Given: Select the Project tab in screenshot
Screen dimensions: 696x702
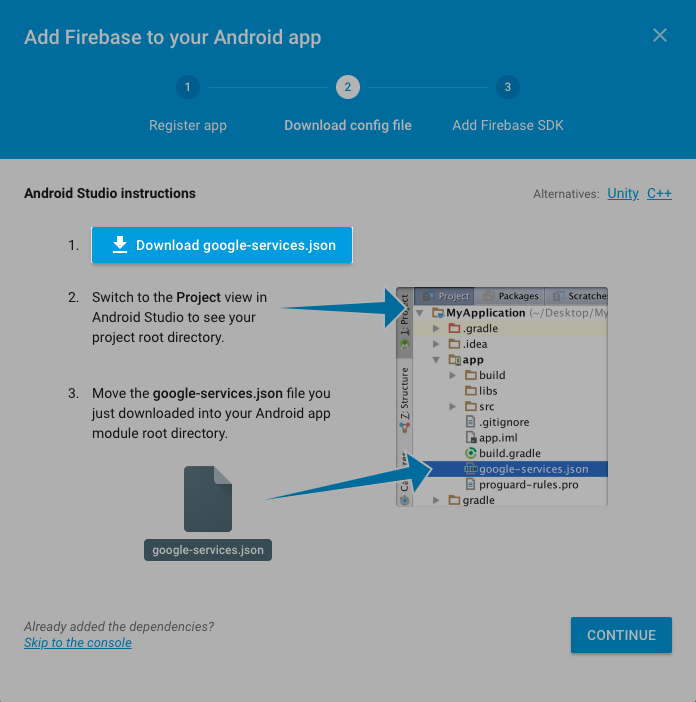Looking at the screenshot, I should coord(445,296).
